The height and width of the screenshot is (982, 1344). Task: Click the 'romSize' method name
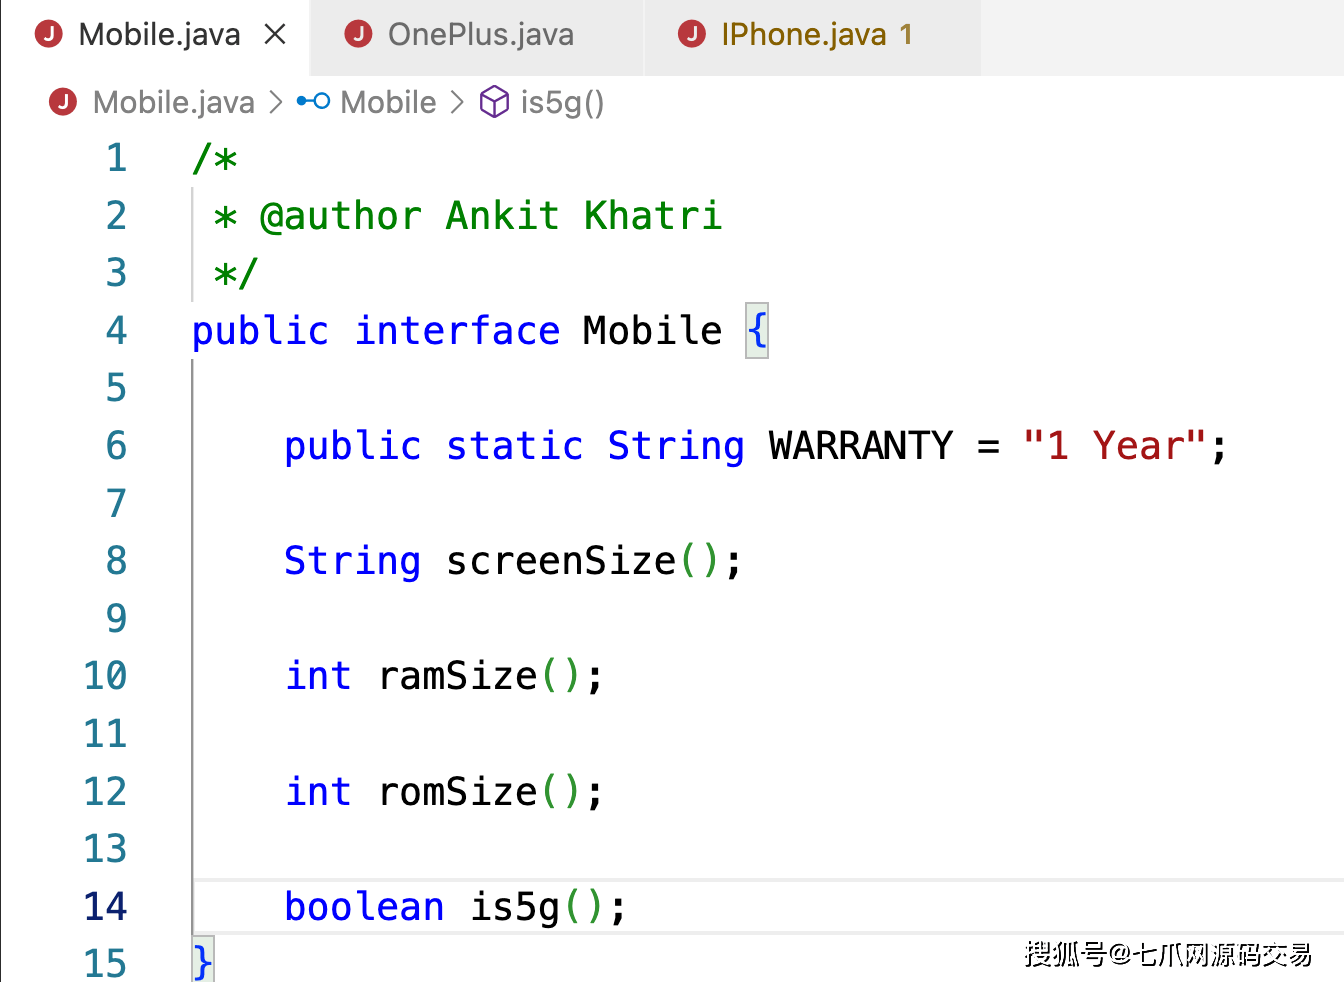[x=458, y=792]
